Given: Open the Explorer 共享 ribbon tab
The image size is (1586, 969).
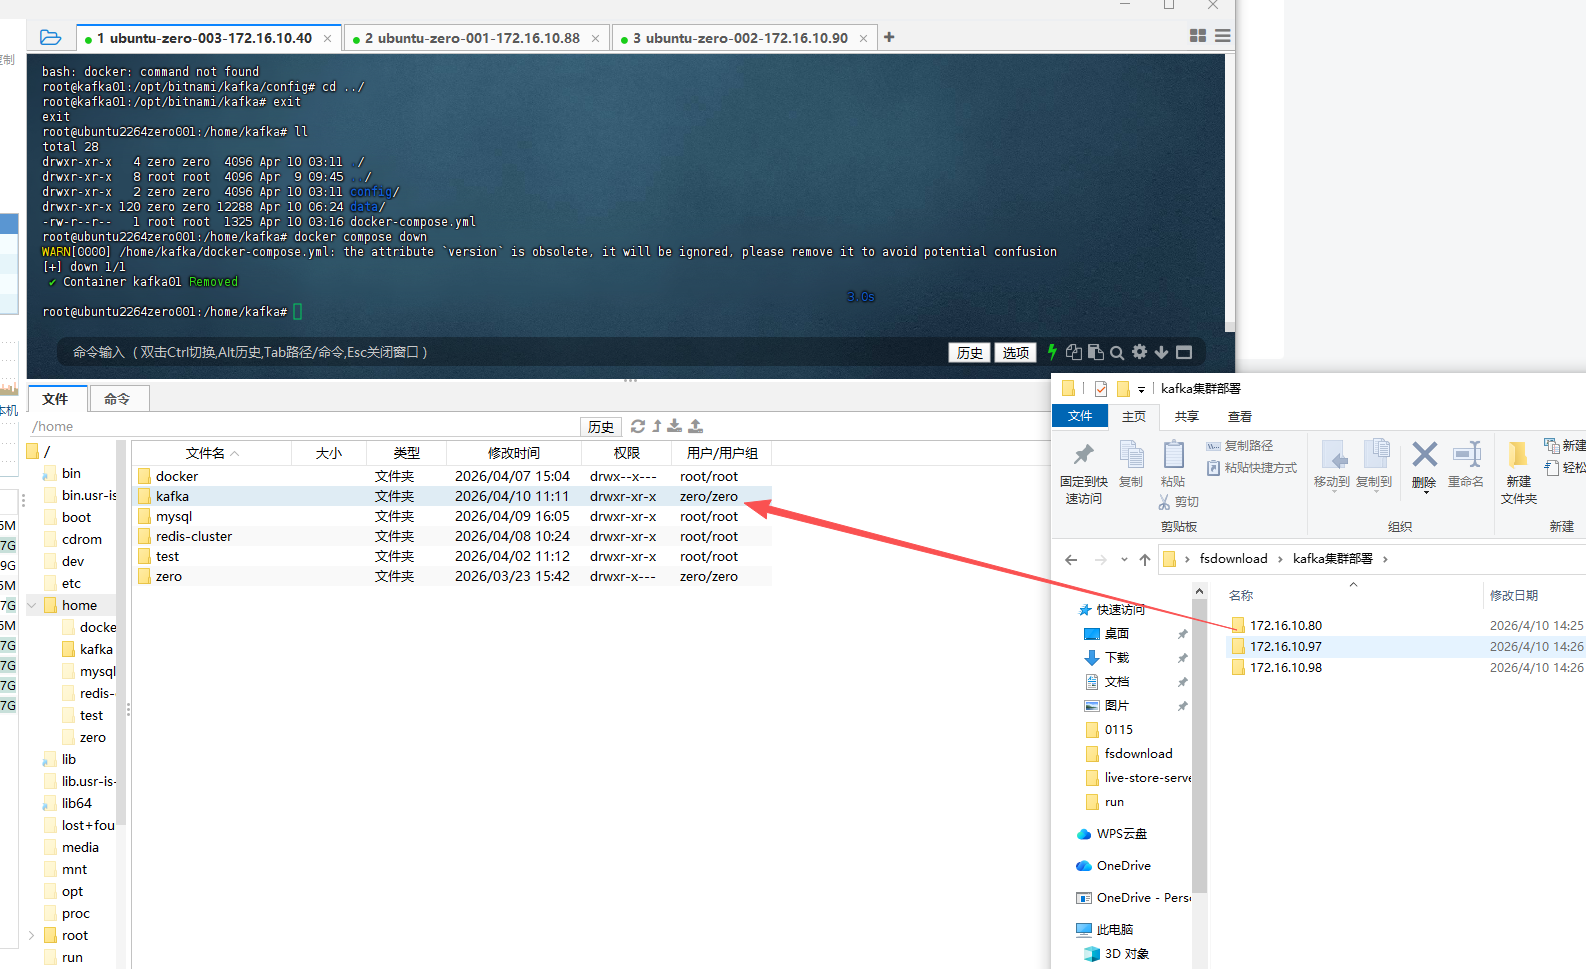Looking at the screenshot, I should click(x=1187, y=416).
